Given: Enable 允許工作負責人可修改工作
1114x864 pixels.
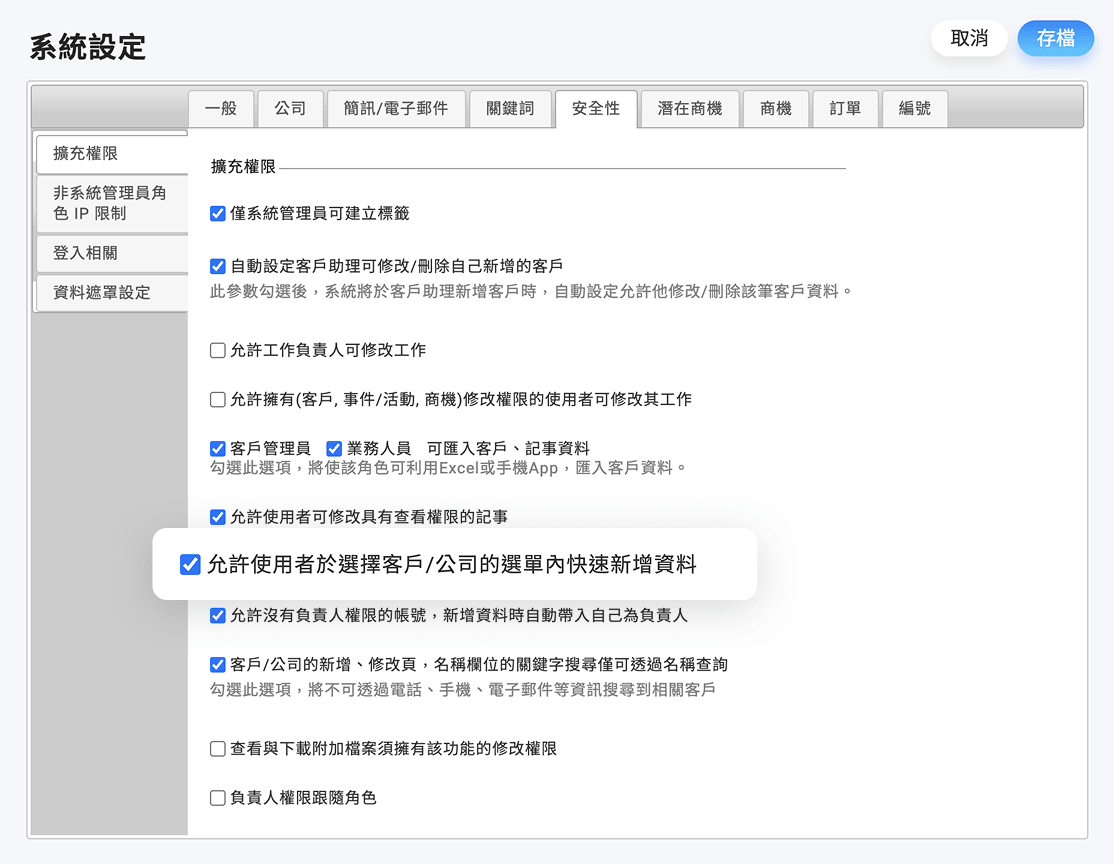Looking at the screenshot, I should tap(218, 350).
